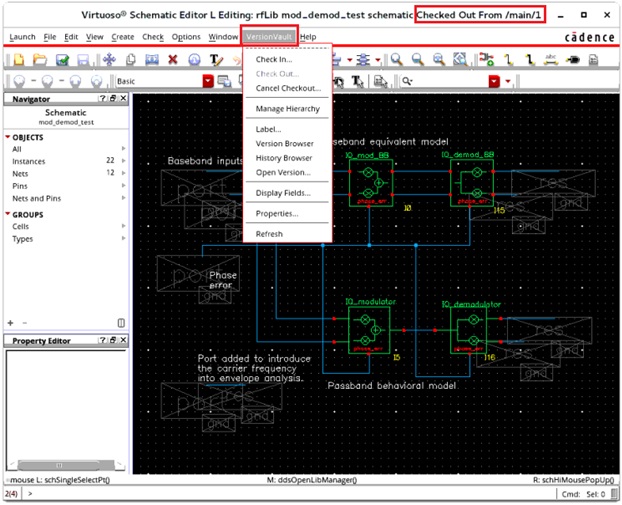Click the command input line at bottom
This screenshot has height=505, width=622.
[x=290, y=493]
